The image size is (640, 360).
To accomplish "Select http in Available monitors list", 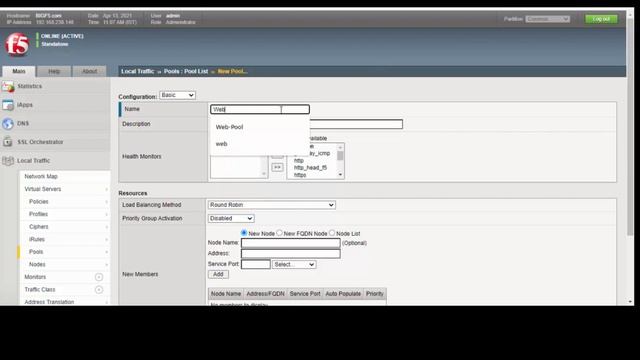I will pos(299,161).
